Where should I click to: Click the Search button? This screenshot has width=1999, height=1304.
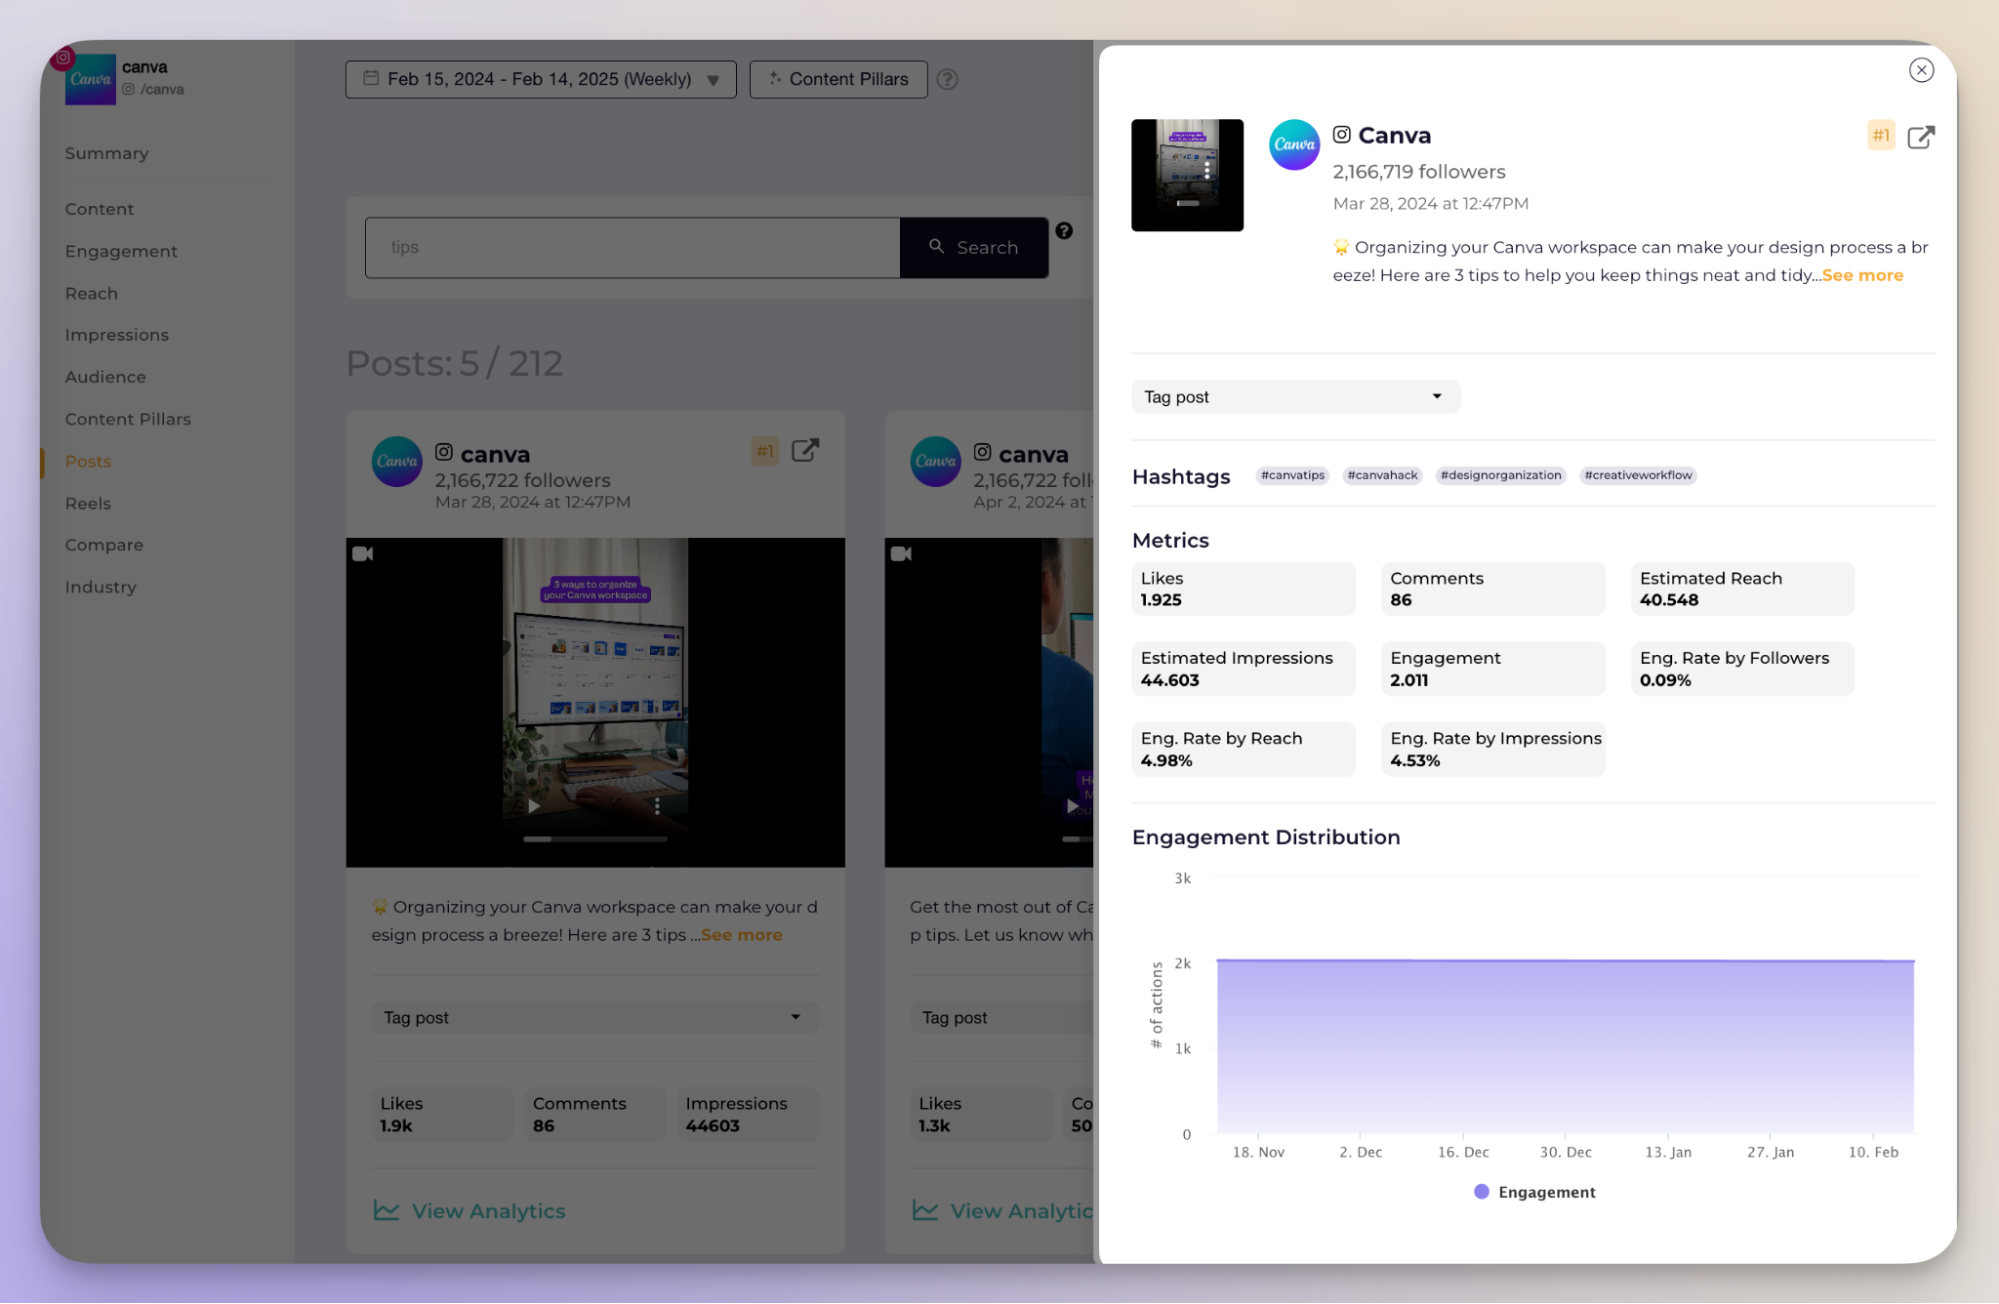(x=974, y=247)
